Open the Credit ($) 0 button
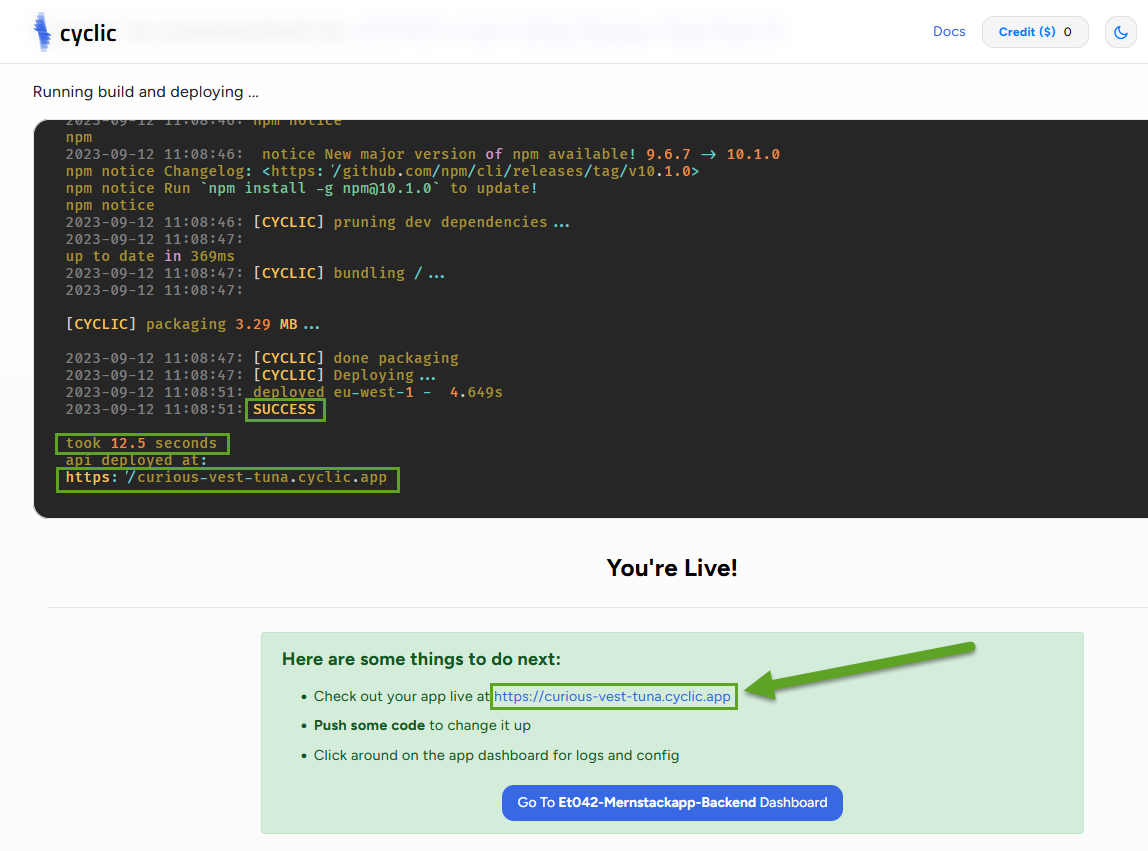The height and width of the screenshot is (851, 1148). [1035, 31]
